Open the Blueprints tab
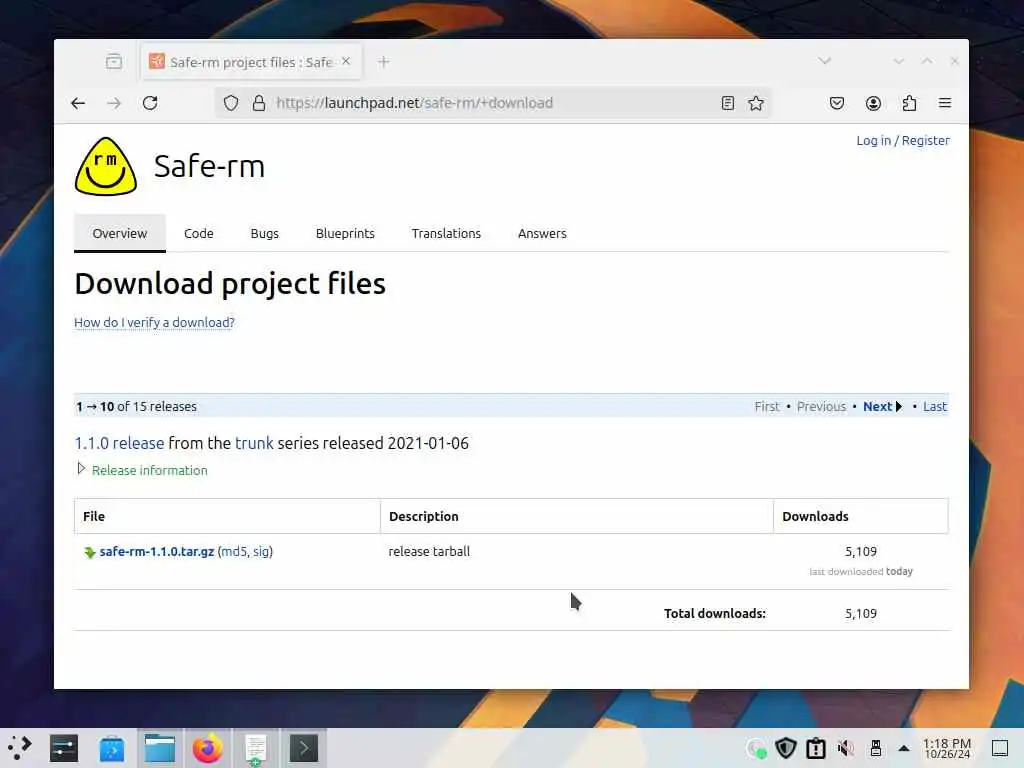This screenshot has width=1024, height=768. click(x=345, y=233)
